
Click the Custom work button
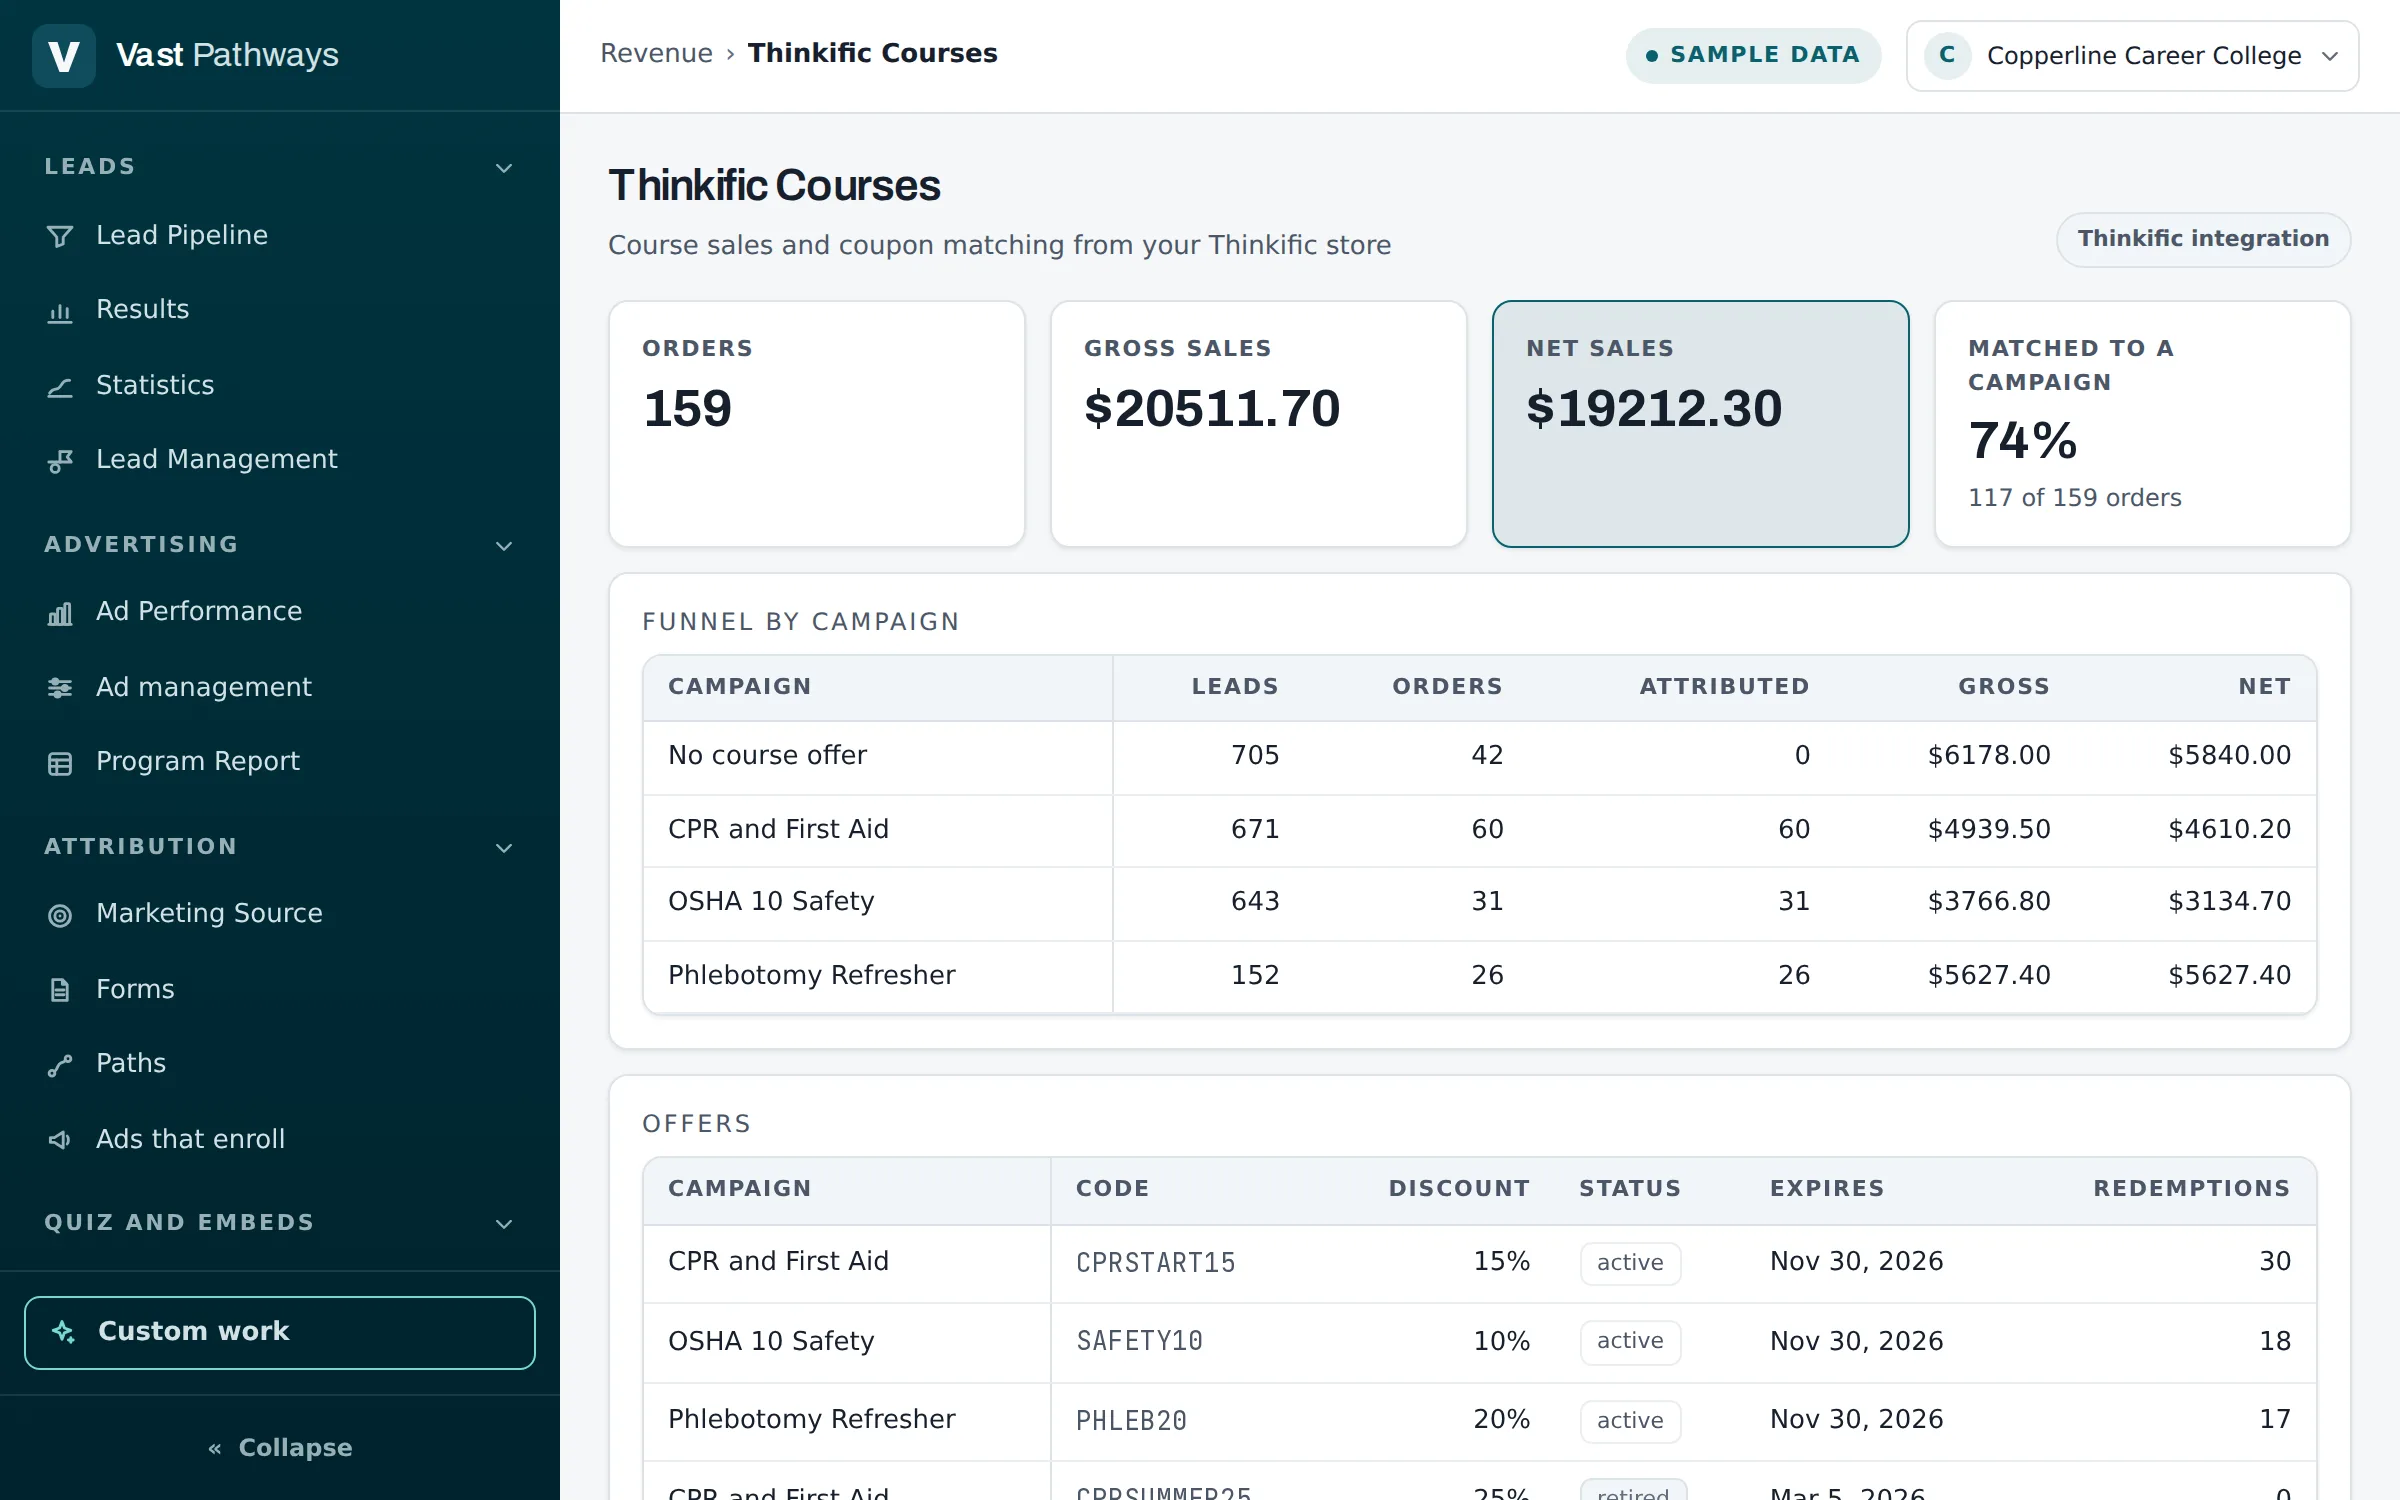pos(280,1332)
